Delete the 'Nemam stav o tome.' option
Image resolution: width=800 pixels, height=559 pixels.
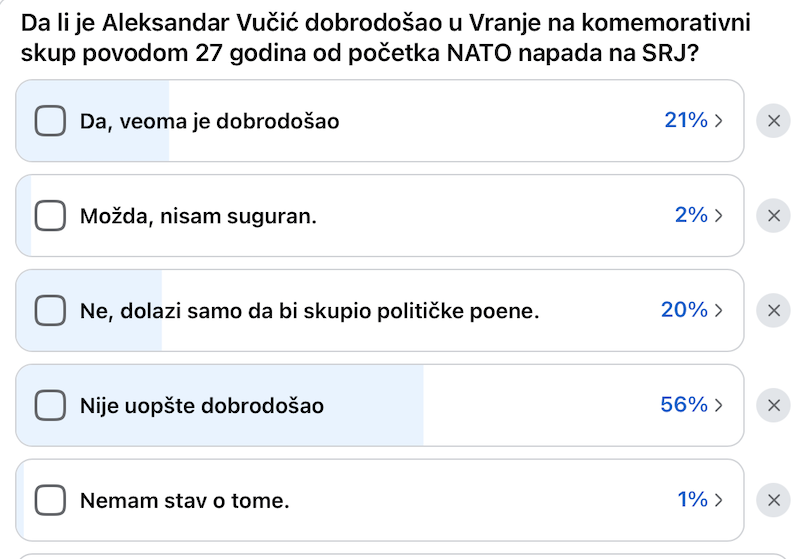click(773, 500)
